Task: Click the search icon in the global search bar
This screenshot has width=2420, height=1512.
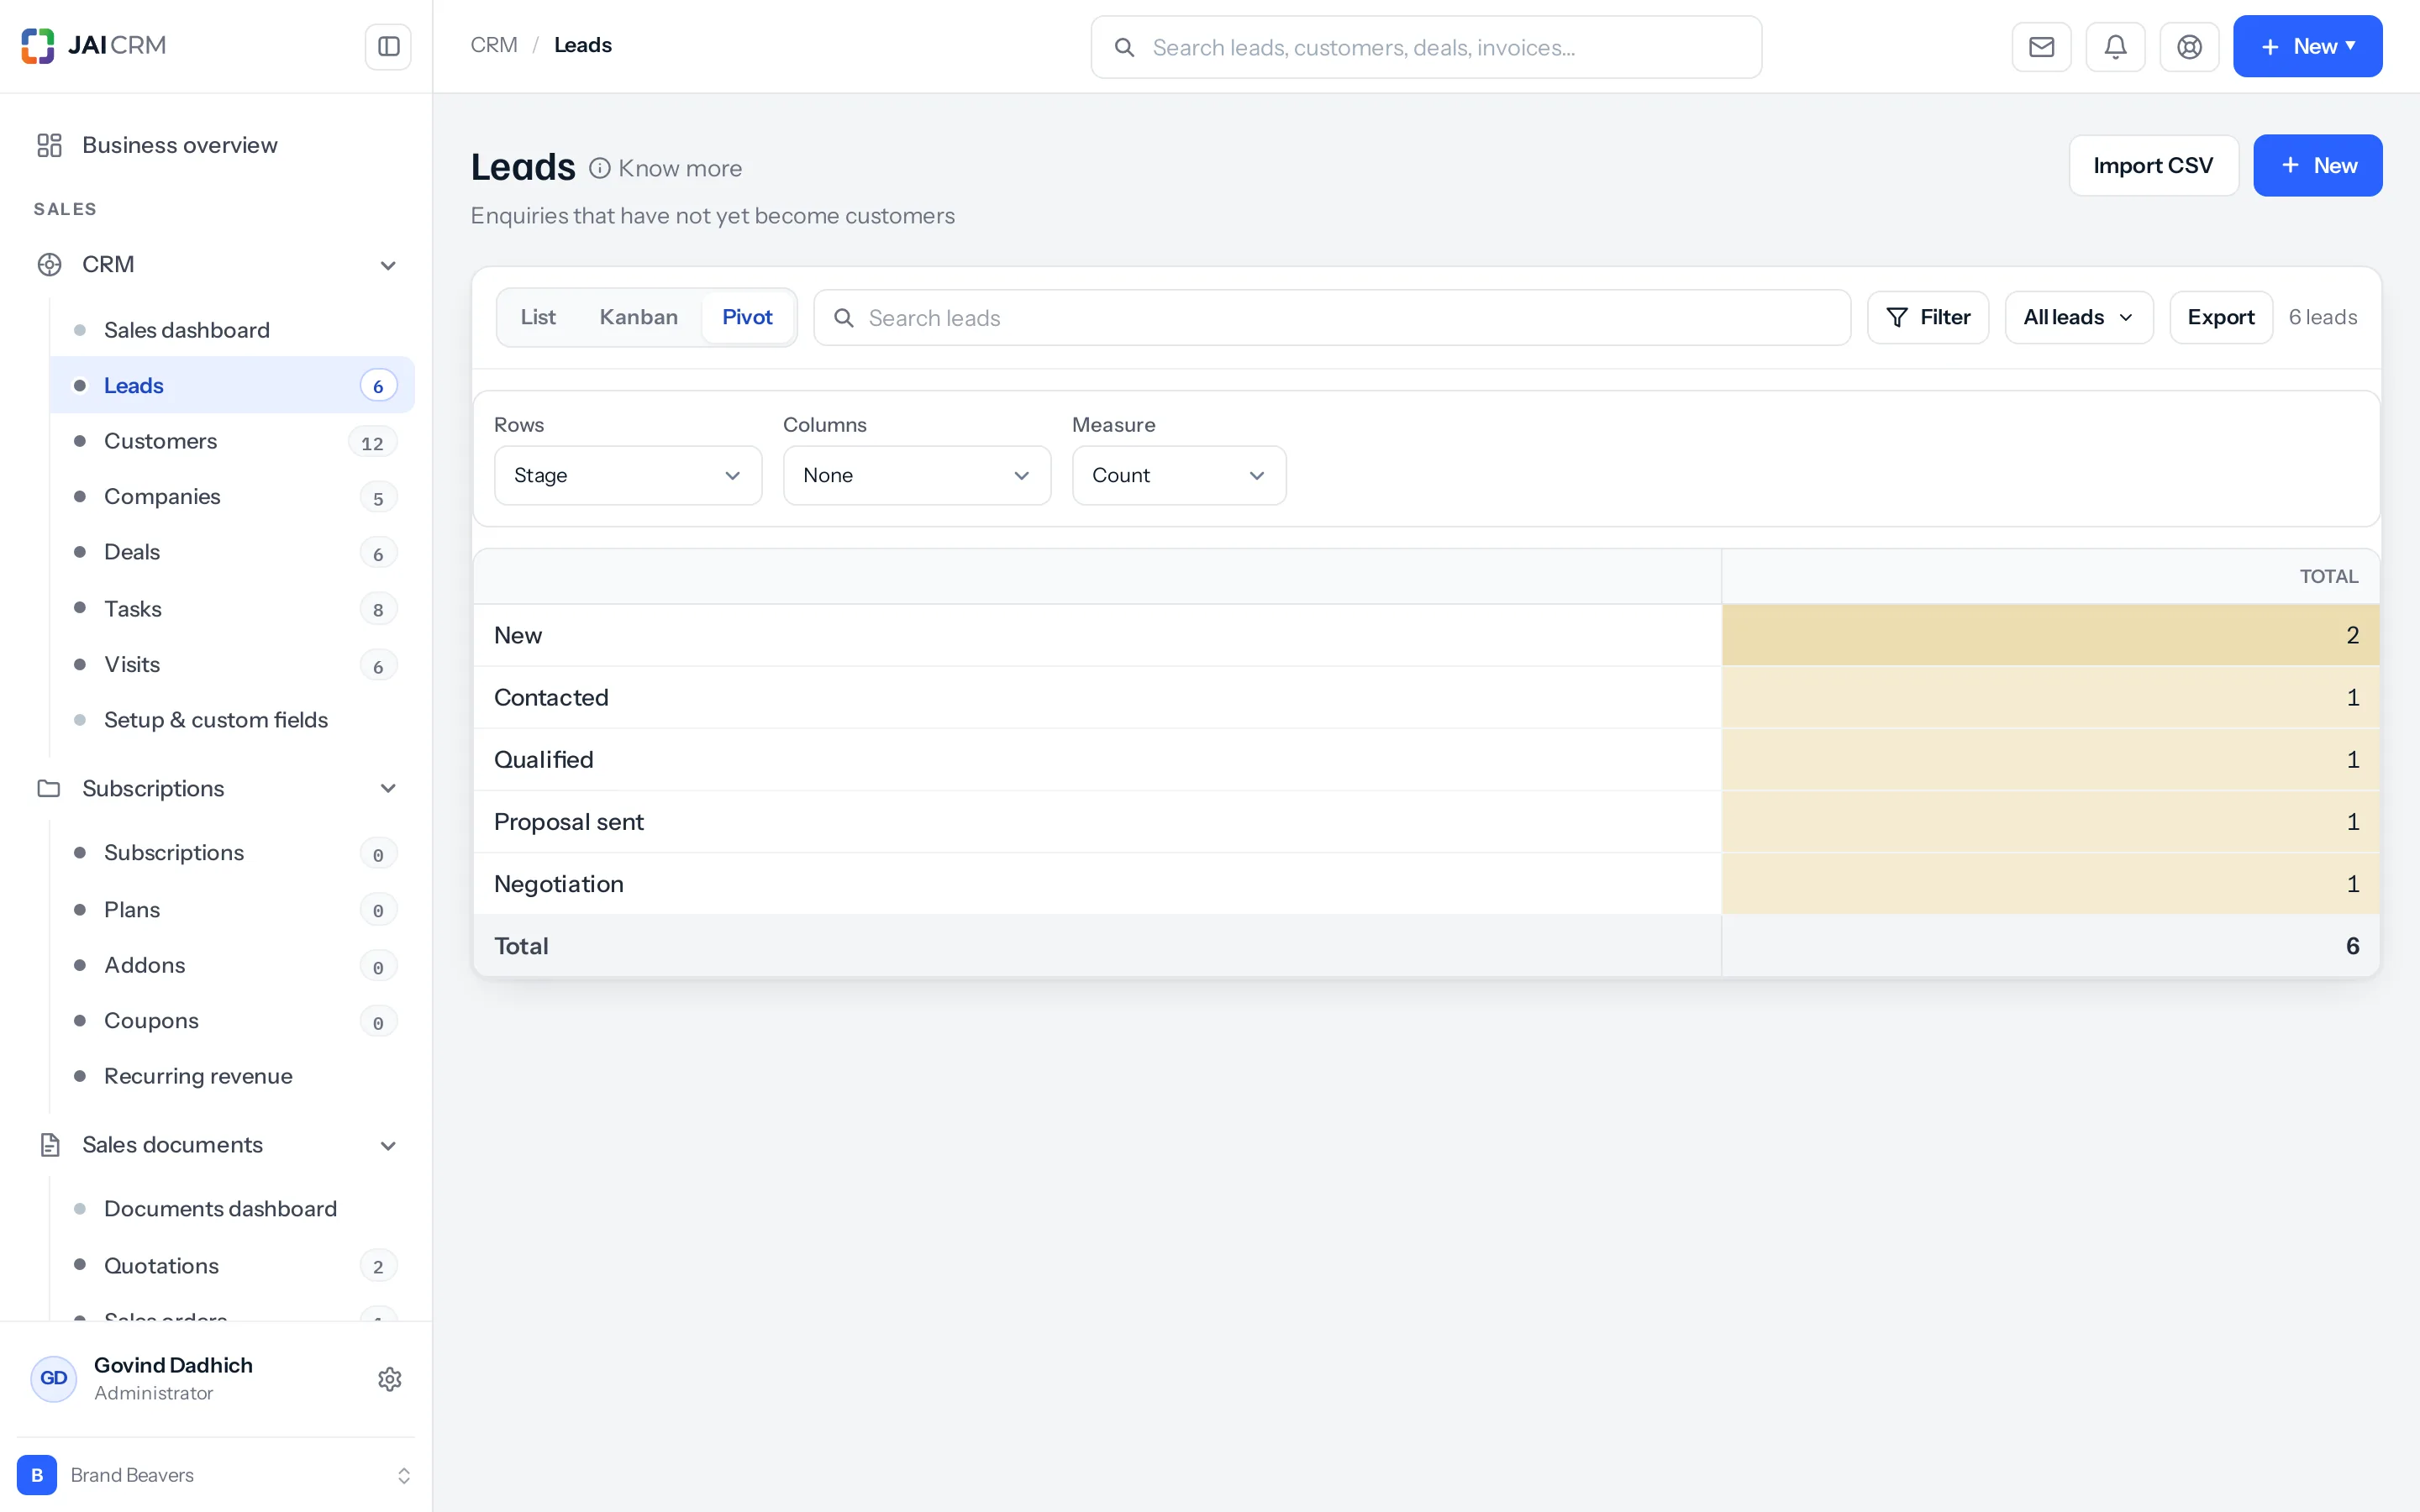Action: (x=1124, y=47)
